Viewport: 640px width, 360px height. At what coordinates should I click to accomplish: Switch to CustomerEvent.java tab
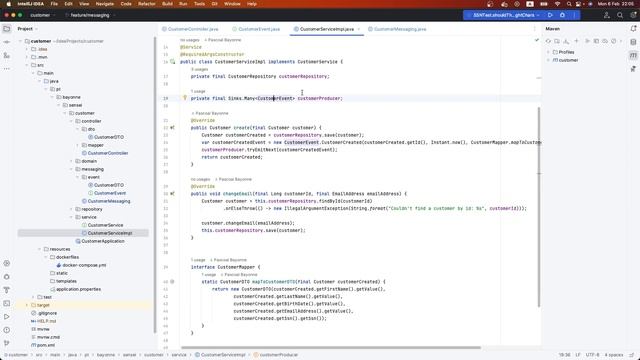[256, 29]
